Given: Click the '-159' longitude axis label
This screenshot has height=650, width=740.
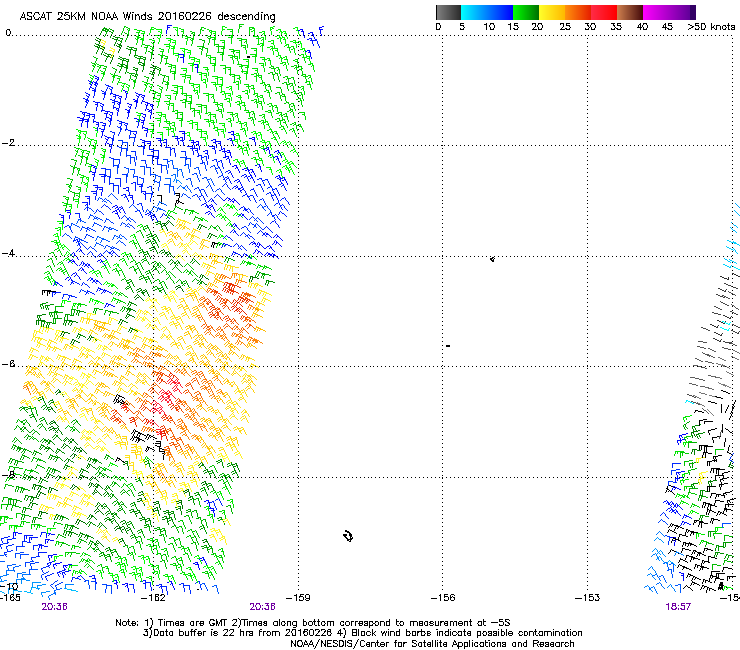Looking at the screenshot, I should (x=298, y=598).
